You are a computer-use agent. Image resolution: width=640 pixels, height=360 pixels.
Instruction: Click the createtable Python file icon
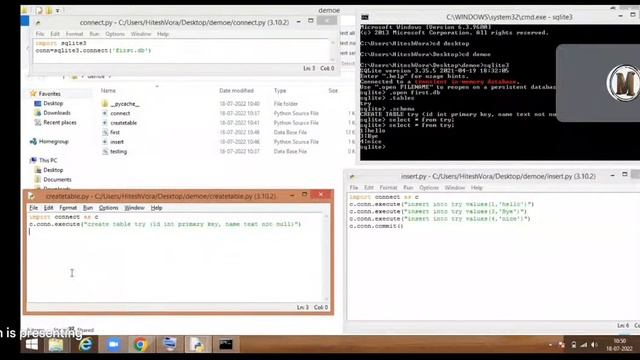[x=104, y=123]
